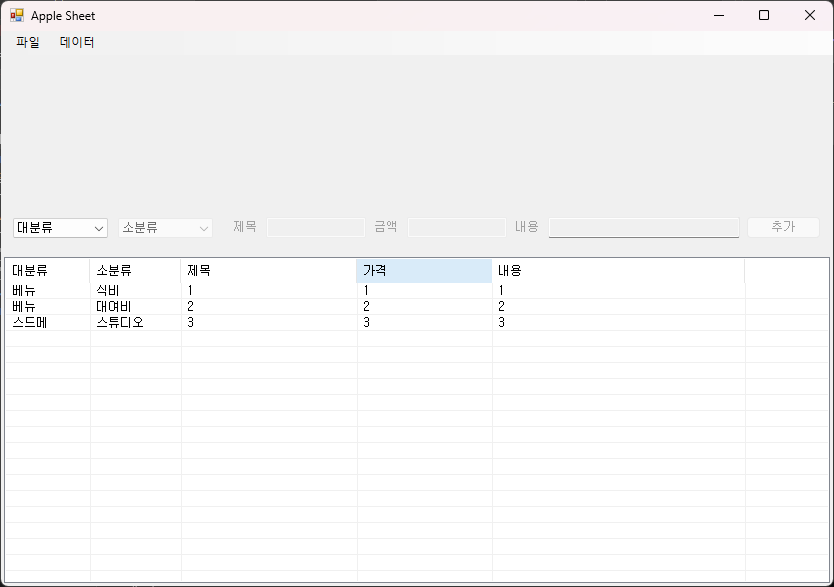The height and width of the screenshot is (587, 834).
Task: Click the 추가 button
Action: (783, 227)
